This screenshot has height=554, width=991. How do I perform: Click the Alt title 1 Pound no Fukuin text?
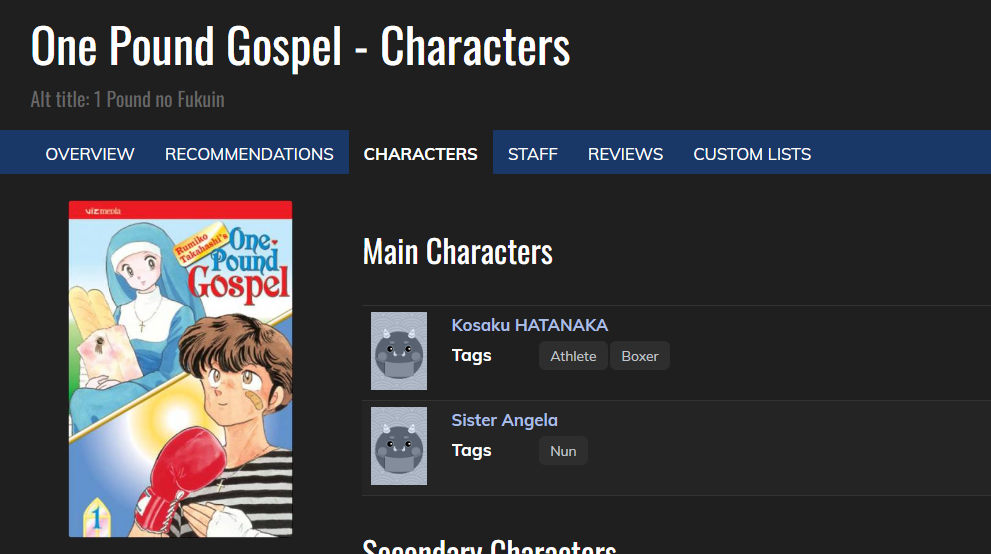pyautogui.click(x=128, y=99)
